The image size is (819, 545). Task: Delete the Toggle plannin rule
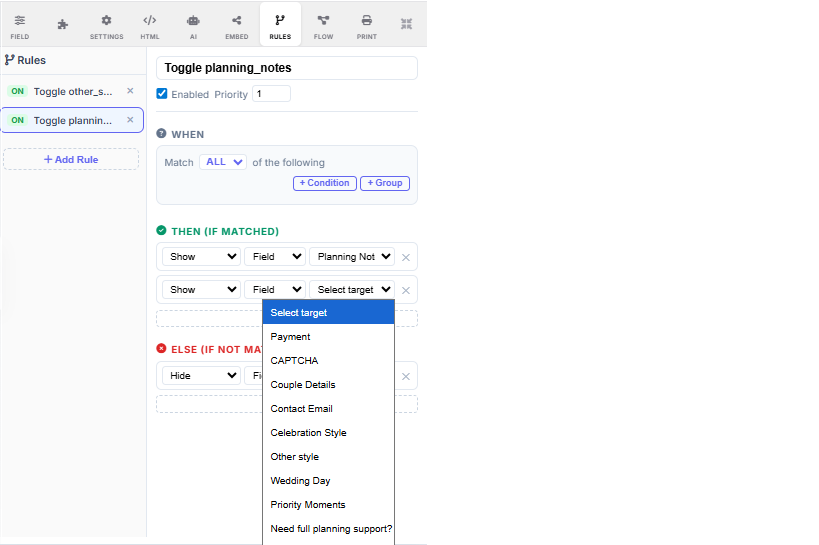pyautogui.click(x=131, y=120)
